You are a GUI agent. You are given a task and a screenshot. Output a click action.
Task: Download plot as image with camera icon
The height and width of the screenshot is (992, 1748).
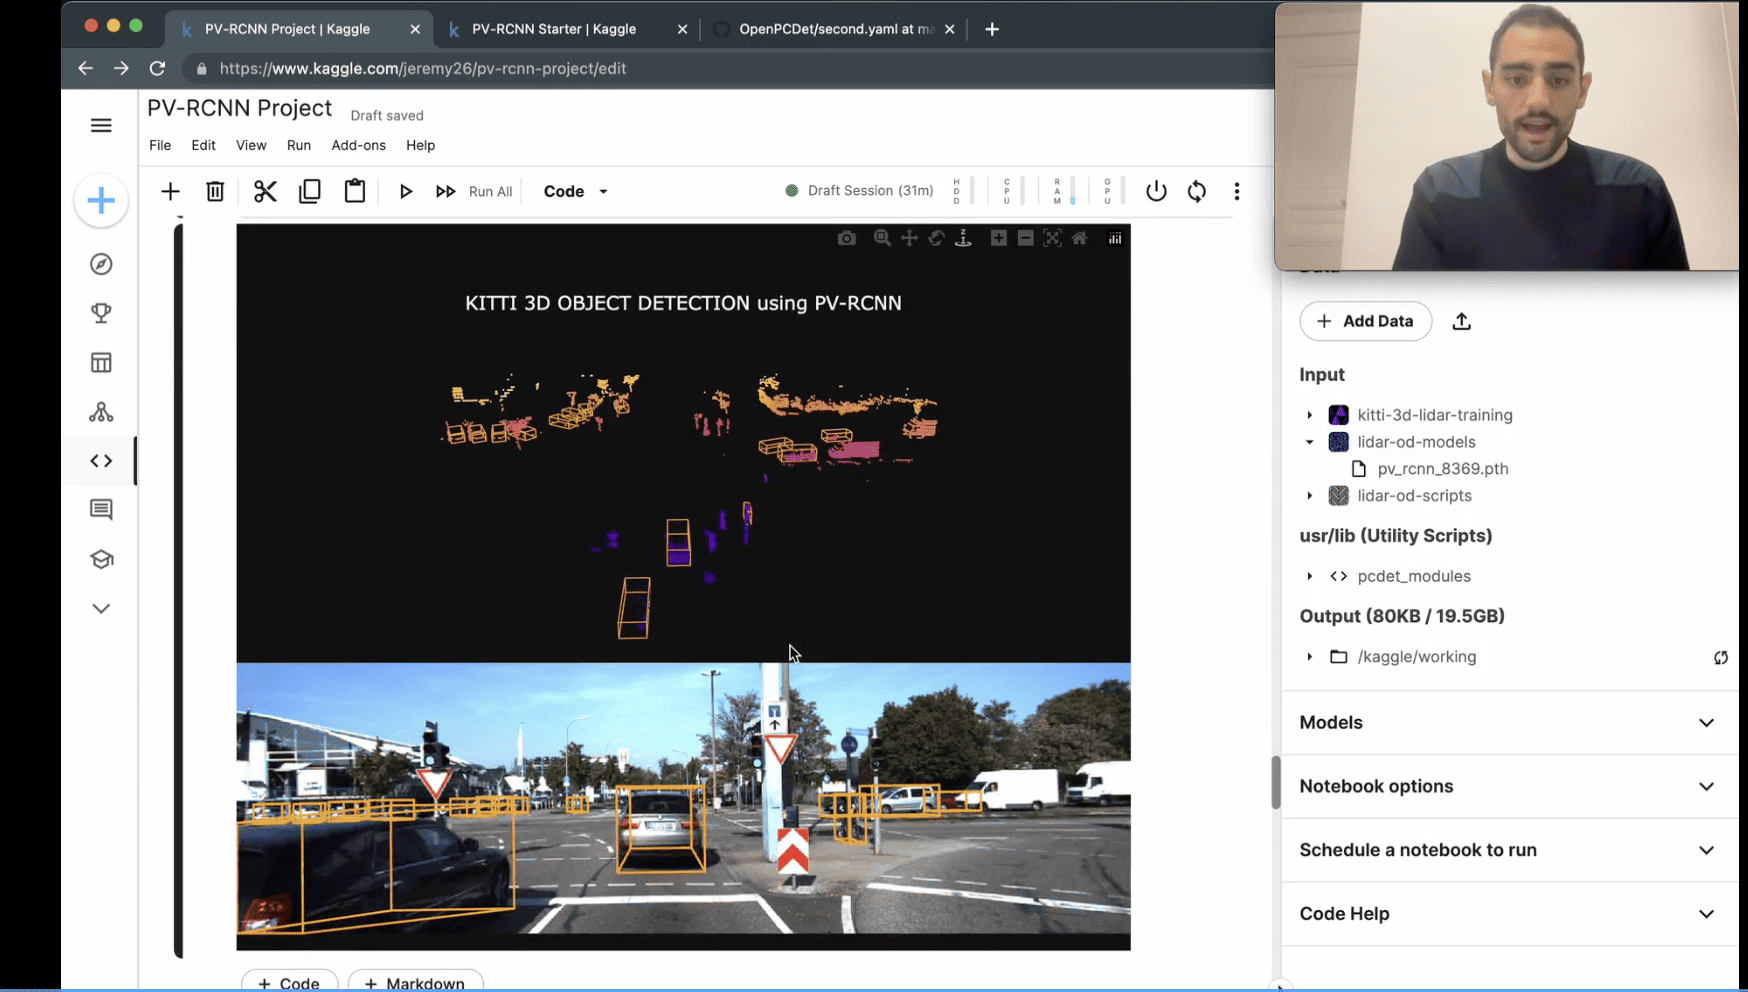[847, 238]
